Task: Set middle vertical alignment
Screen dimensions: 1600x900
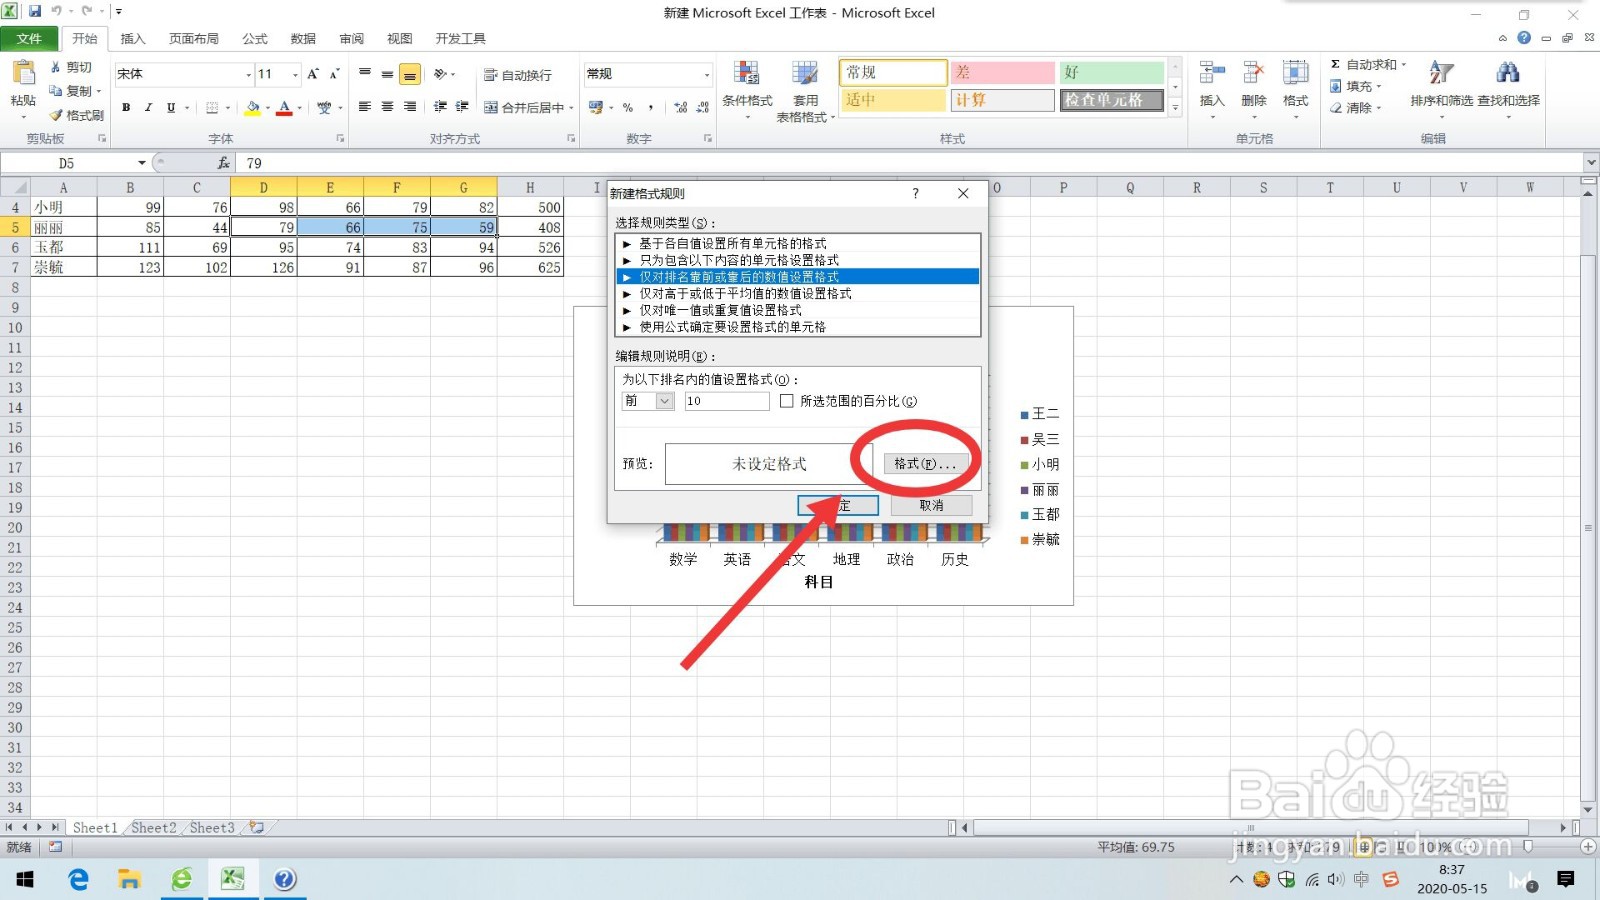Action: pyautogui.click(x=387, y=74)
